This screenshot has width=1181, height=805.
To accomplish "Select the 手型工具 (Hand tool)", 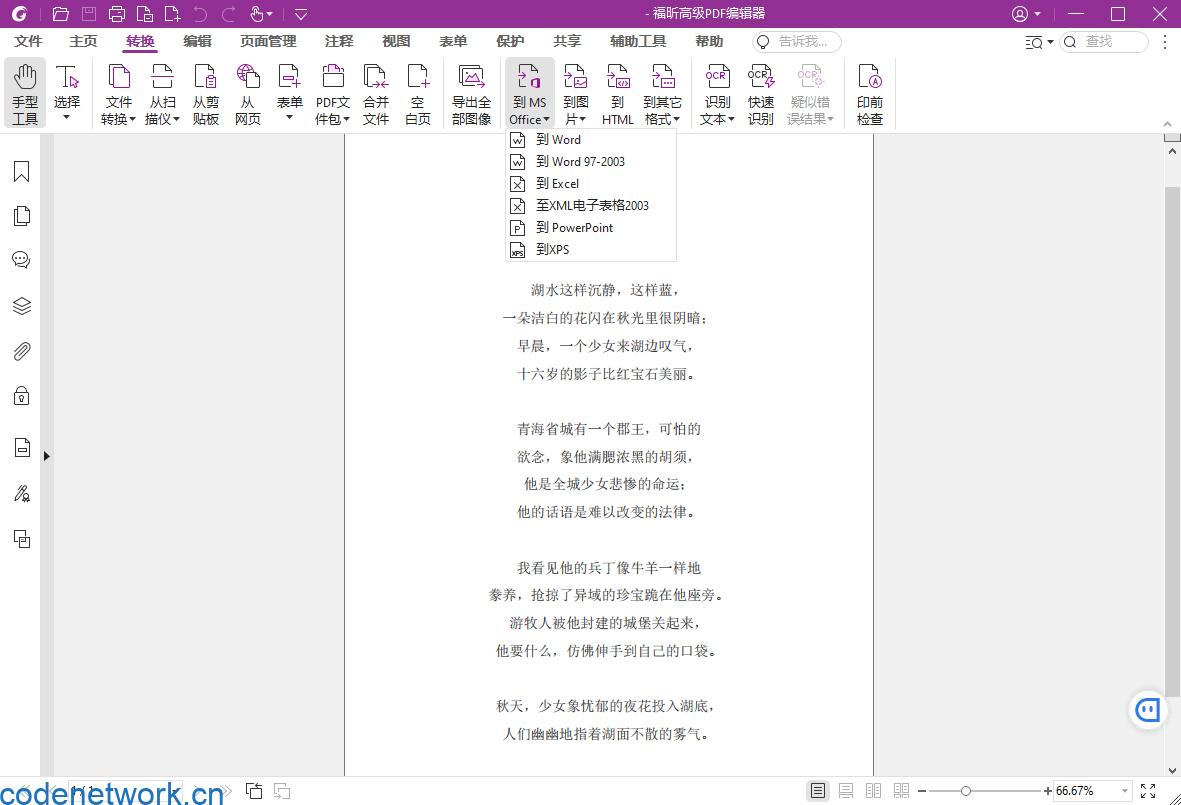I will tap(25, 92).
